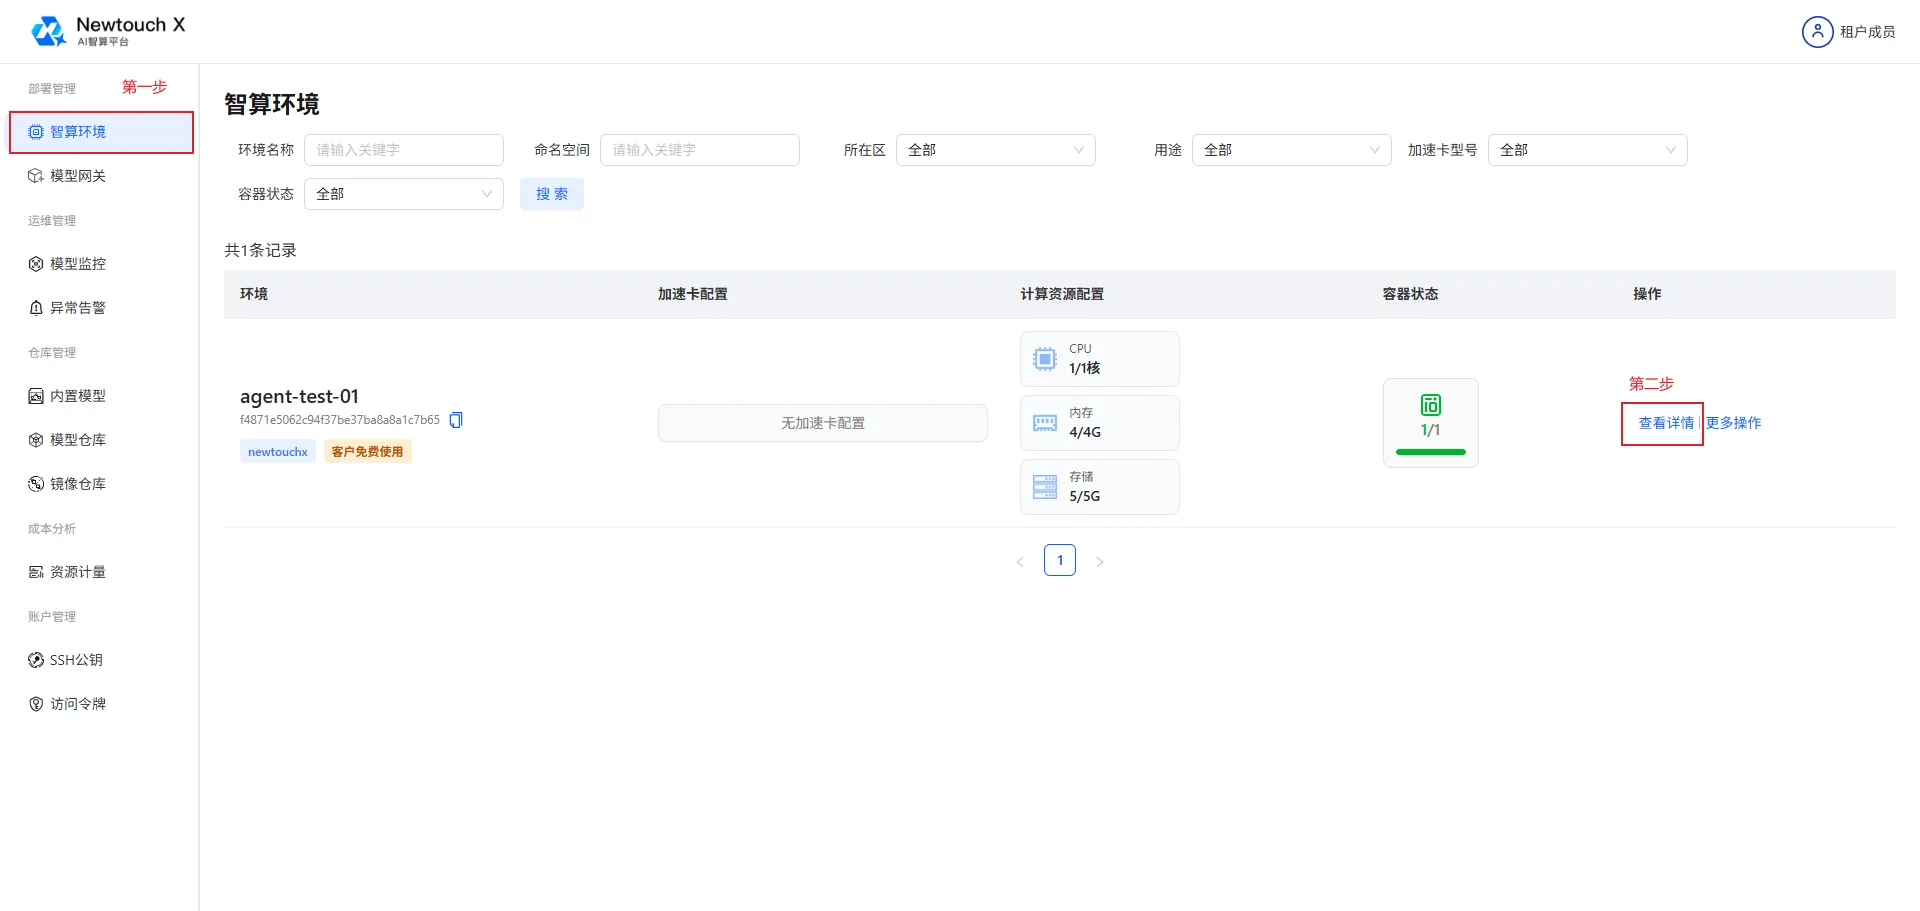This screenshot has width=1920, height=911.
Task: Click the agent-test-01 environment name
Action: coord(299,396)
